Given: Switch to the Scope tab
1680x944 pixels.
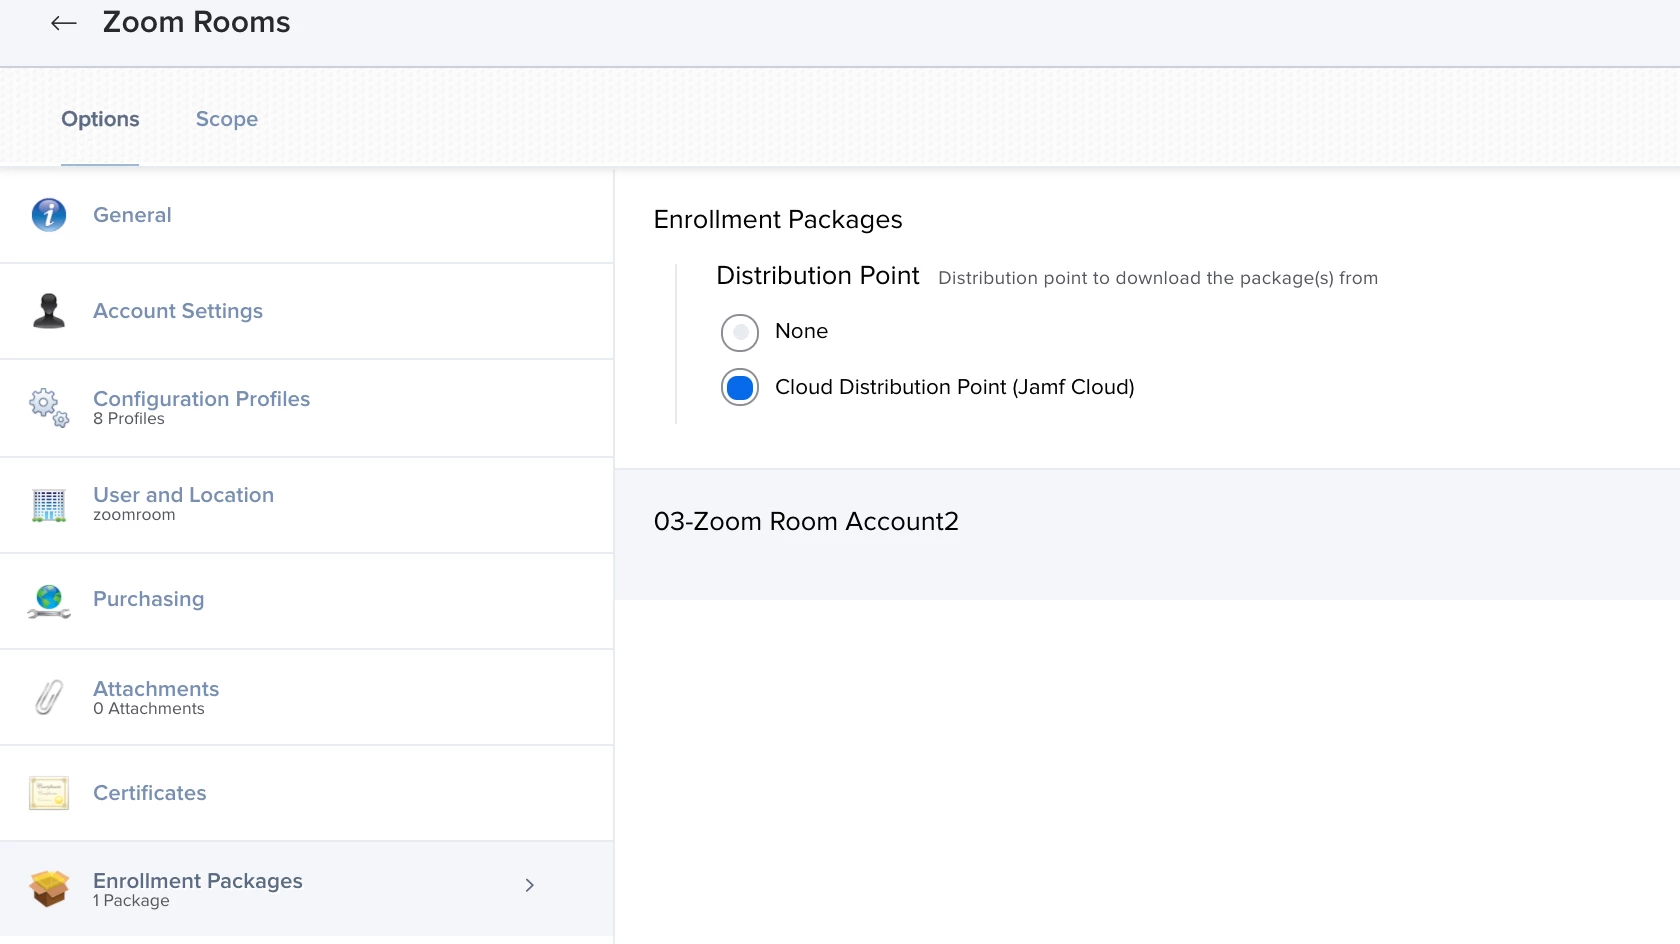Looking at the screenshot, I should 227,119.
